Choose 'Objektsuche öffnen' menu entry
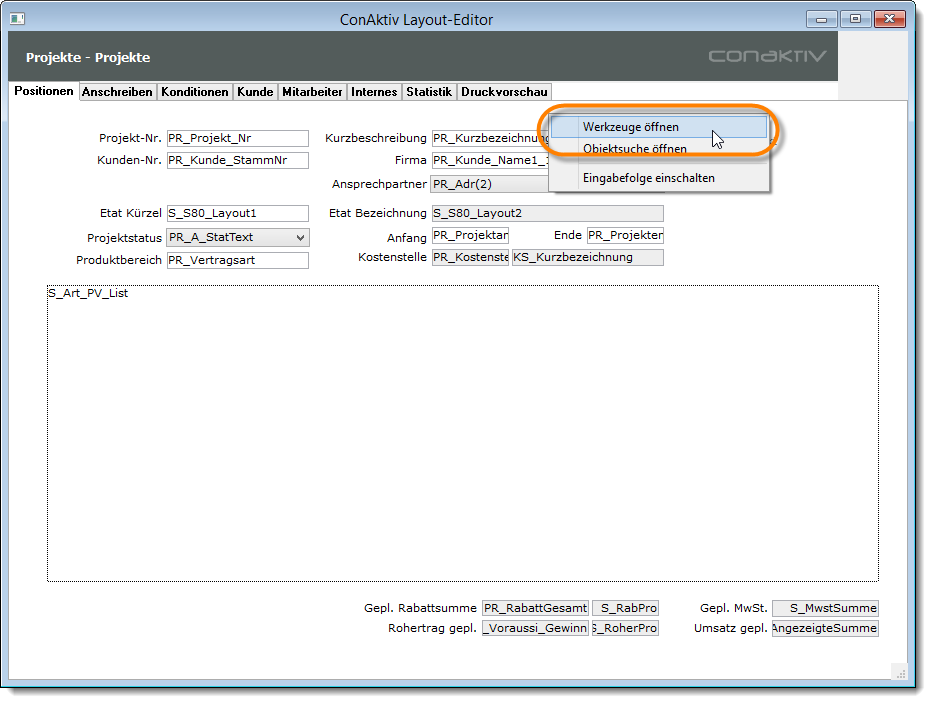 click(634, 149)
